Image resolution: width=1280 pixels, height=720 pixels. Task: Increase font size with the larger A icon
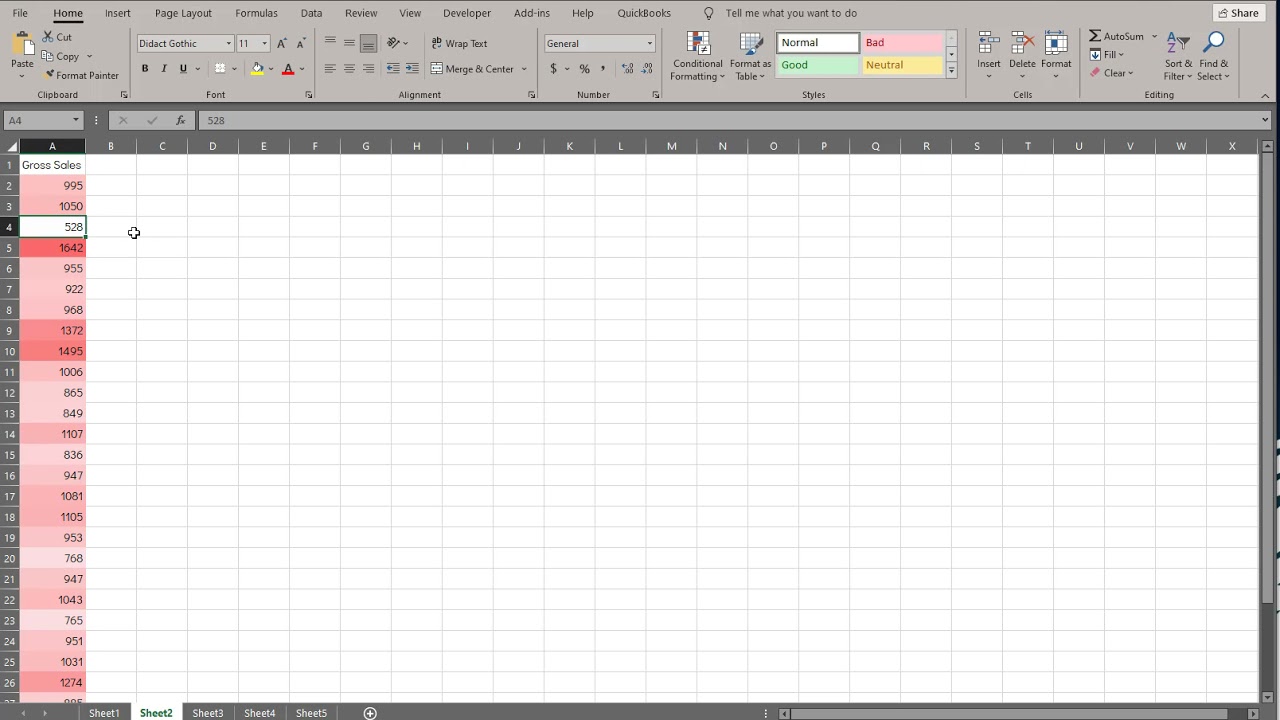(282, 43)
